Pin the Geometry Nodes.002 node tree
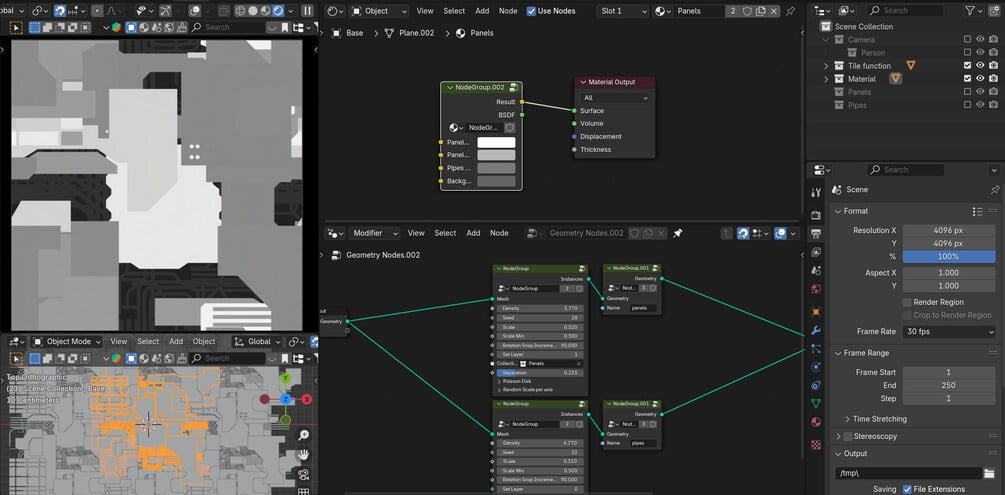The height and width of the screenshot is (495, 1005). (677, 233)
